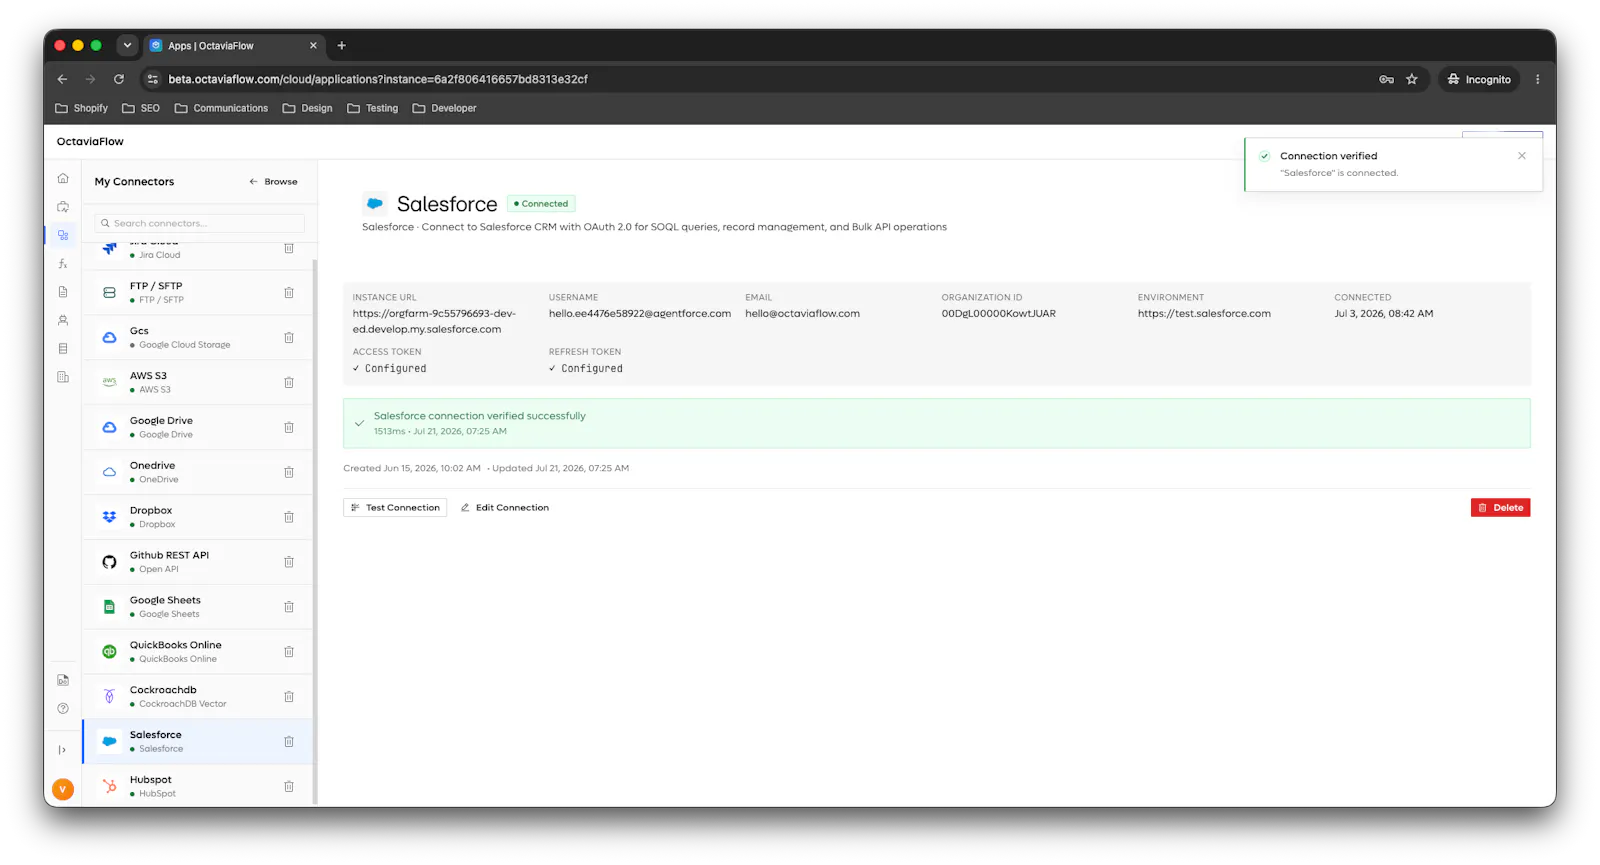Delete the Onedrive connector trash icon
The width and height of the screenshot is (1600, 865).
pos(289,472)
